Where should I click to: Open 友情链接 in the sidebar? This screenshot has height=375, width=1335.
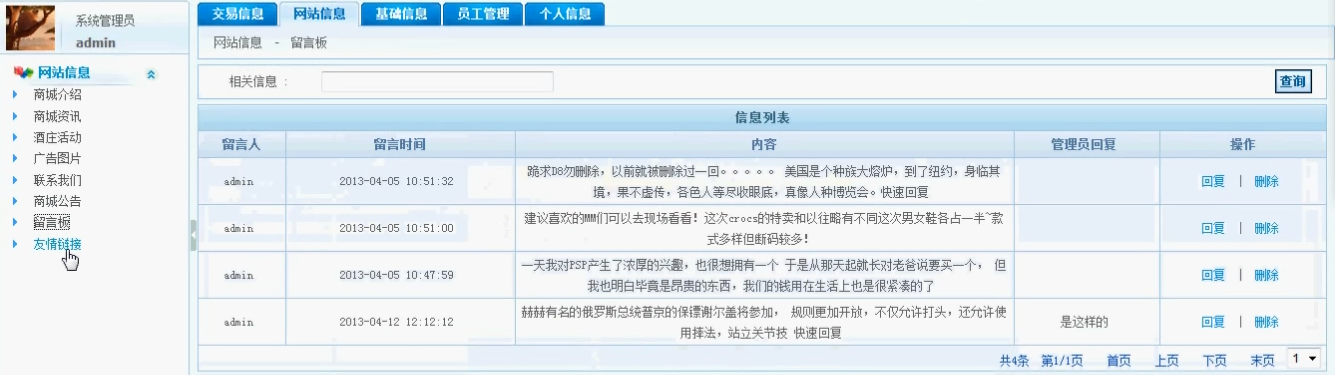57,244
